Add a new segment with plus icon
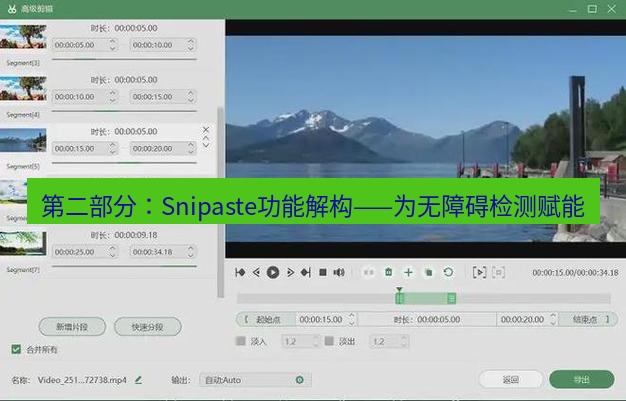This screenshot has height=401, width=626. [408, 272]
